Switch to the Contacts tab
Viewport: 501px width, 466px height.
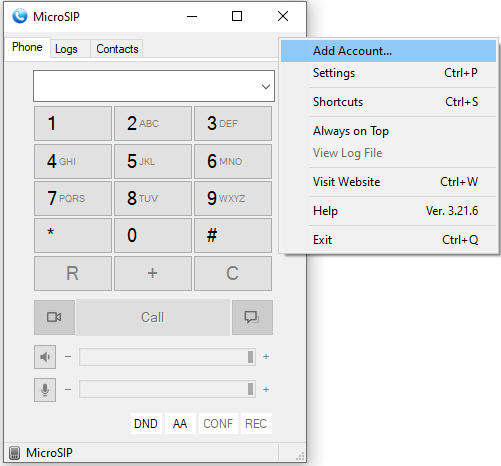(117, 49)
